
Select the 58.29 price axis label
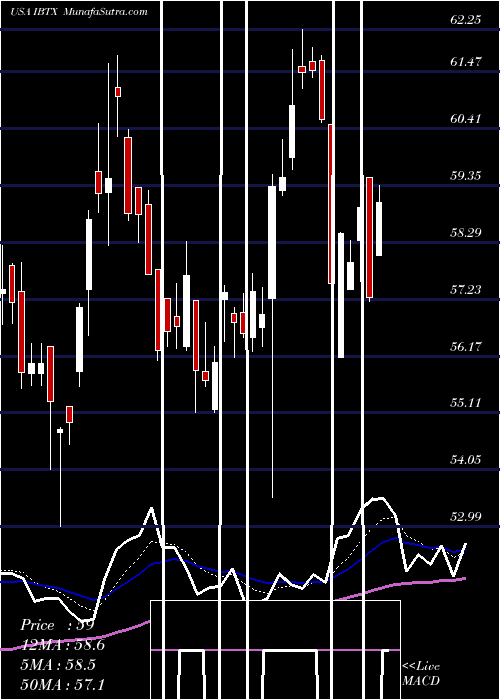click(466, 233)
